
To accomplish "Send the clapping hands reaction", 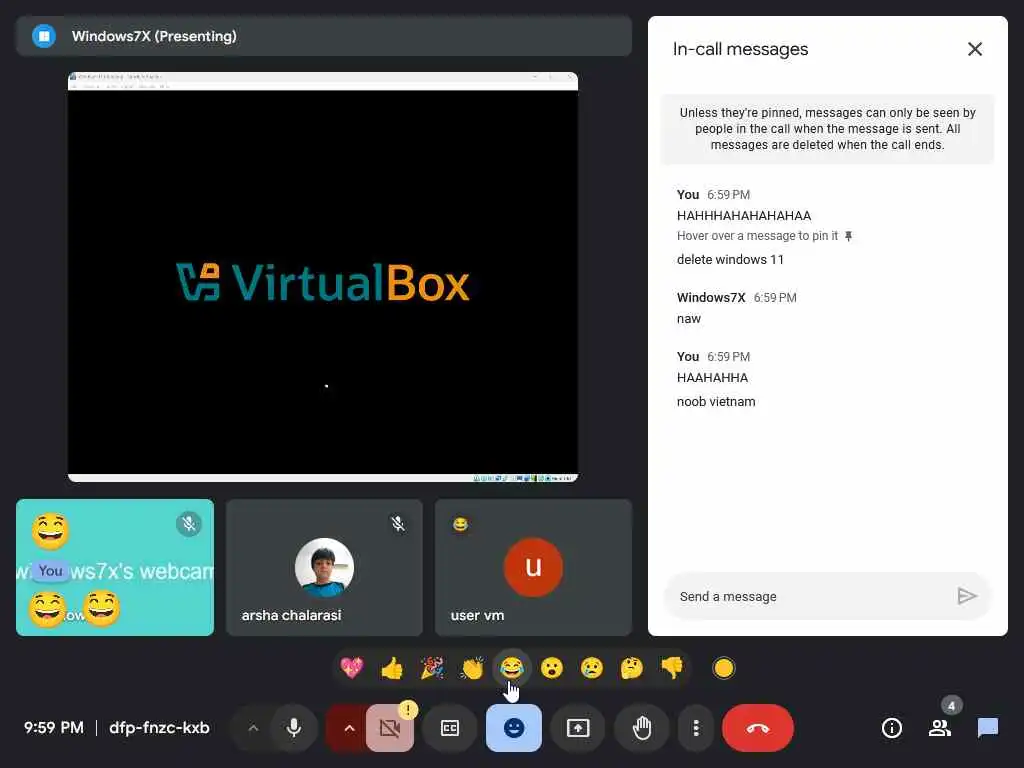I will [x=472, y=668].
